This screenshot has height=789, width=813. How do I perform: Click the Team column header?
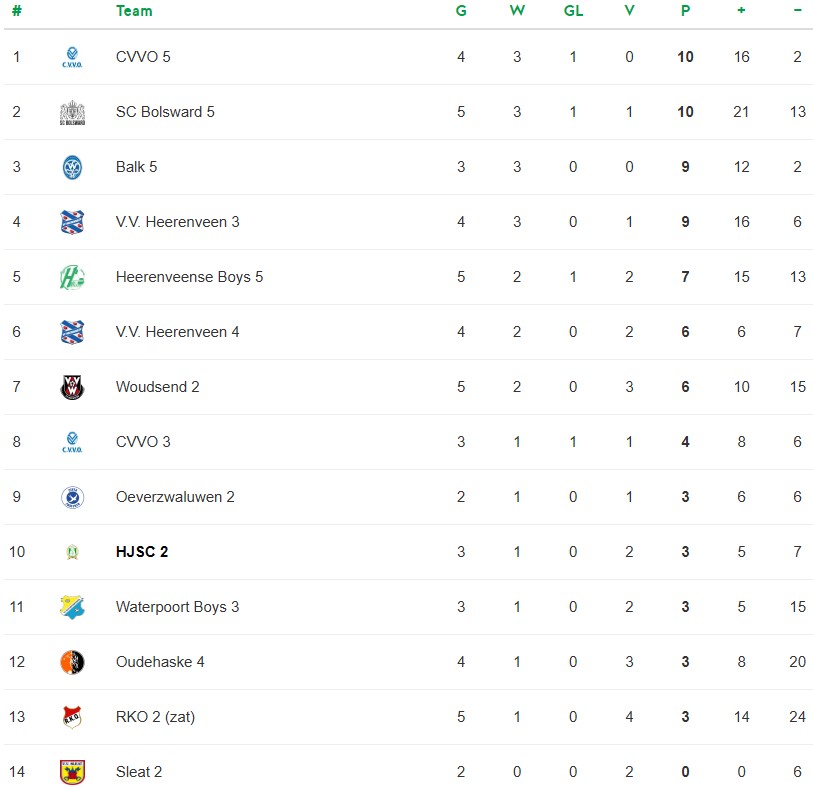pos(134,11)
